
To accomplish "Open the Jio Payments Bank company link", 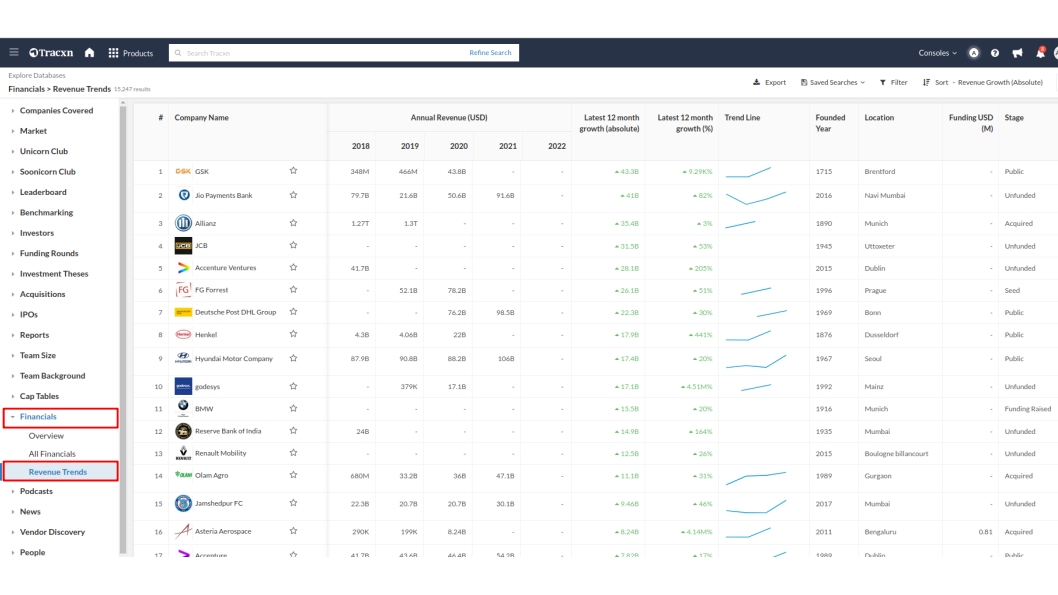I will pyautogui.click(x=223, y=196).
